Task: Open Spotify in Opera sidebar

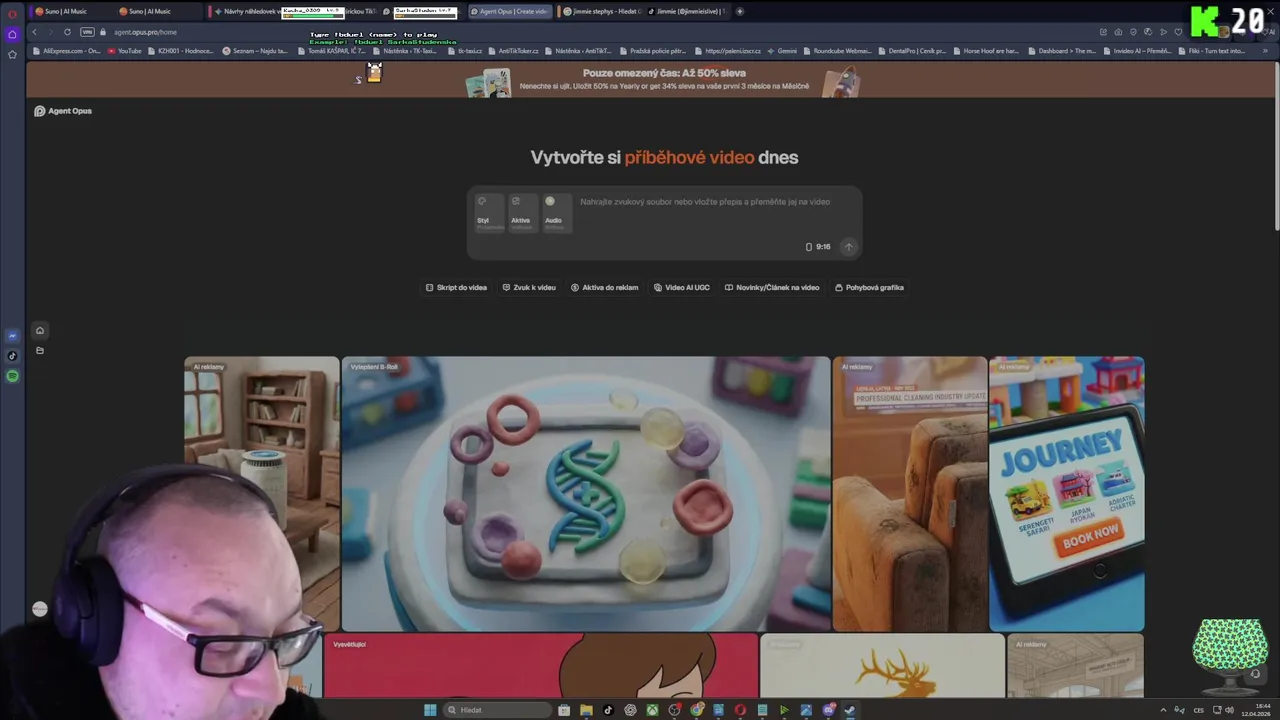Action: (12, 376)
